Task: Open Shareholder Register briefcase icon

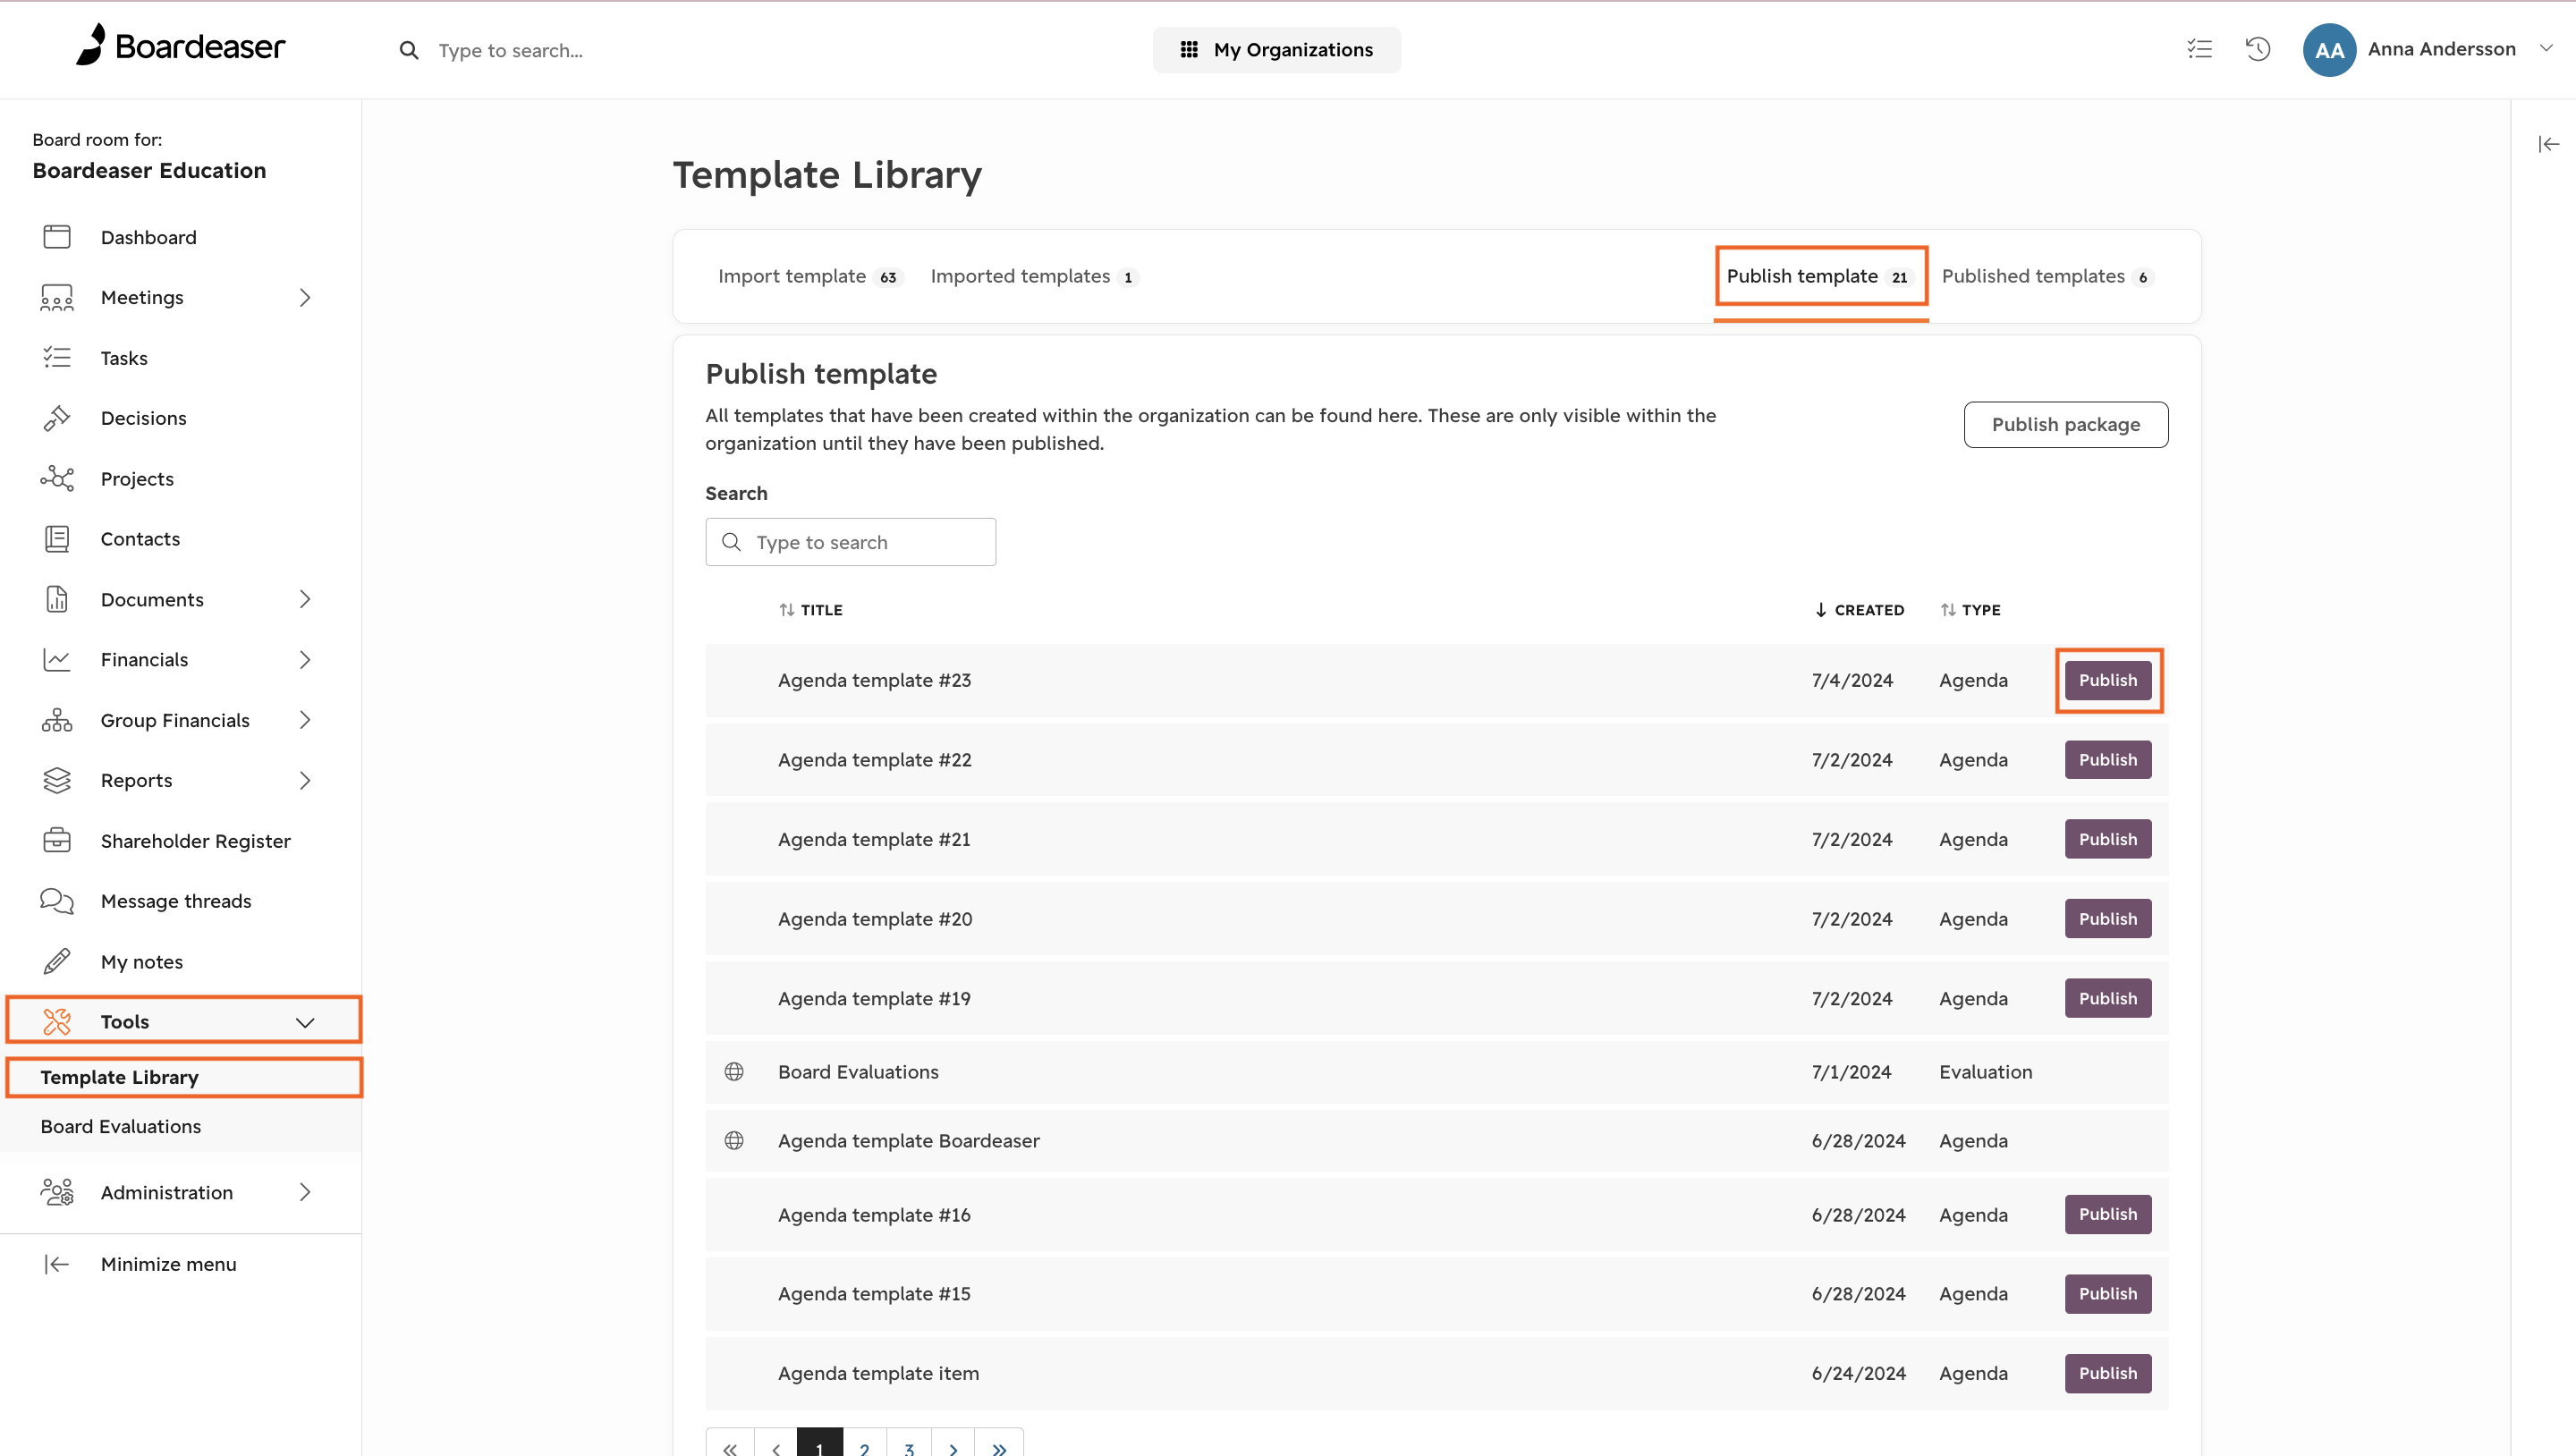Action: pyautogui.click(x=57, y=840)
